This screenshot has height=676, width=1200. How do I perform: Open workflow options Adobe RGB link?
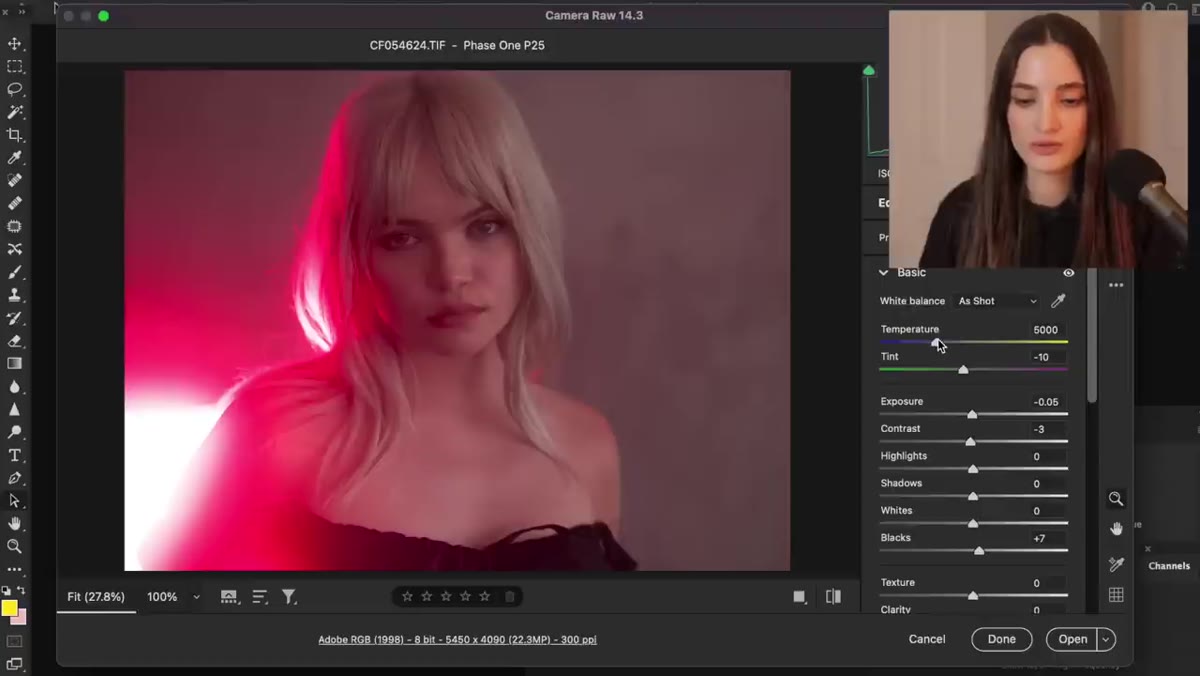[x=457, y=639]
